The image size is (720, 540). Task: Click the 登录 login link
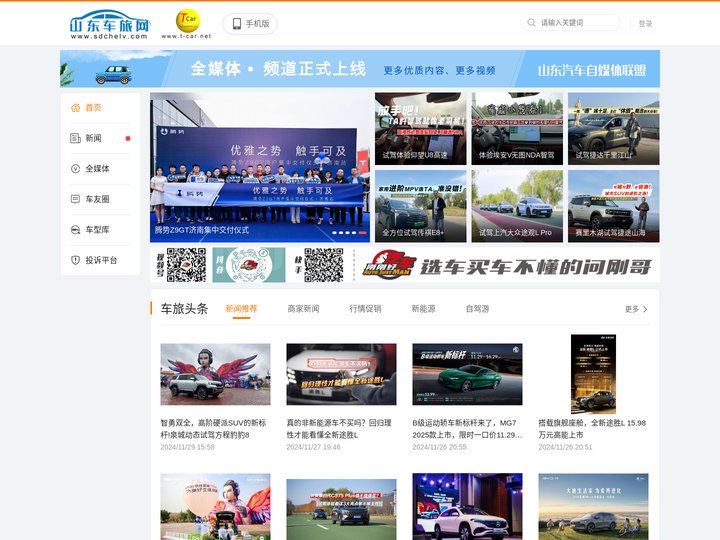point(645,23)
